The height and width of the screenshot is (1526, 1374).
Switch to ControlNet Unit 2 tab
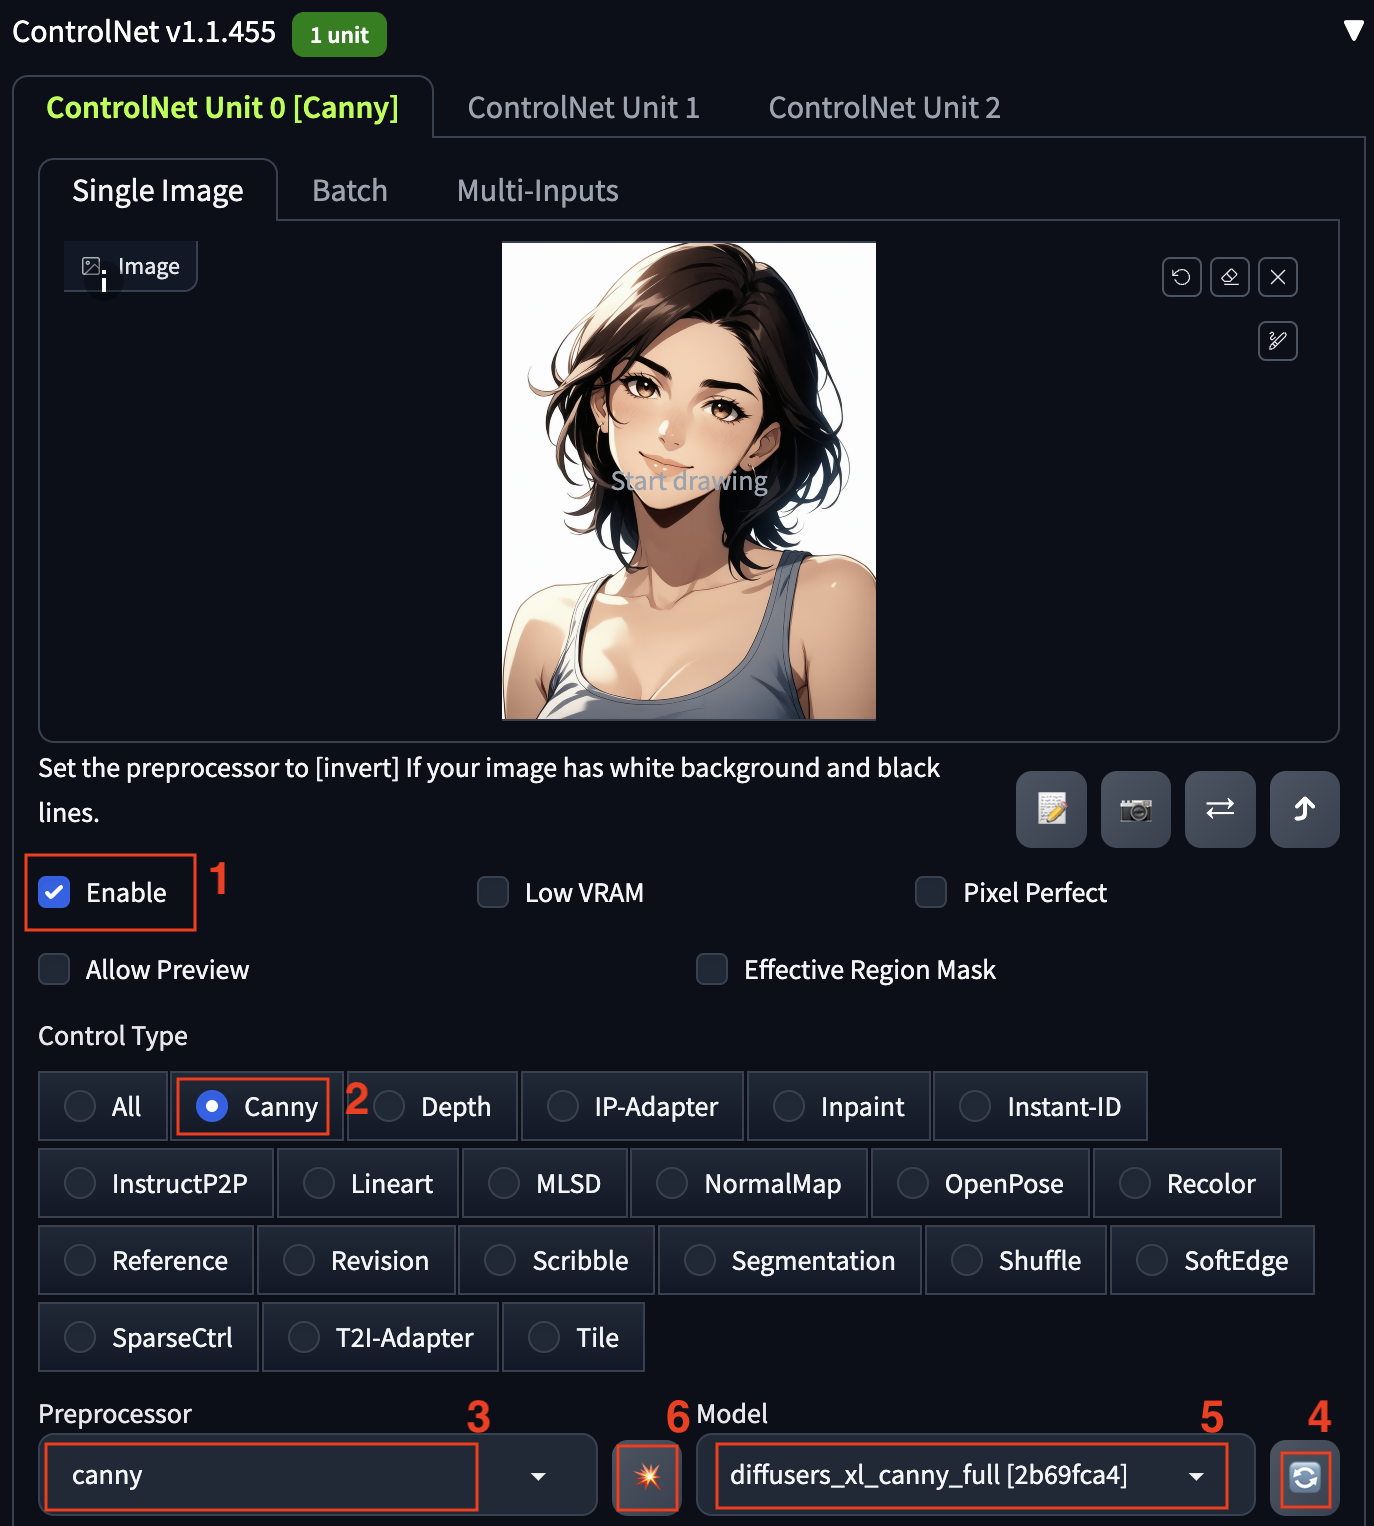[885, 107]
